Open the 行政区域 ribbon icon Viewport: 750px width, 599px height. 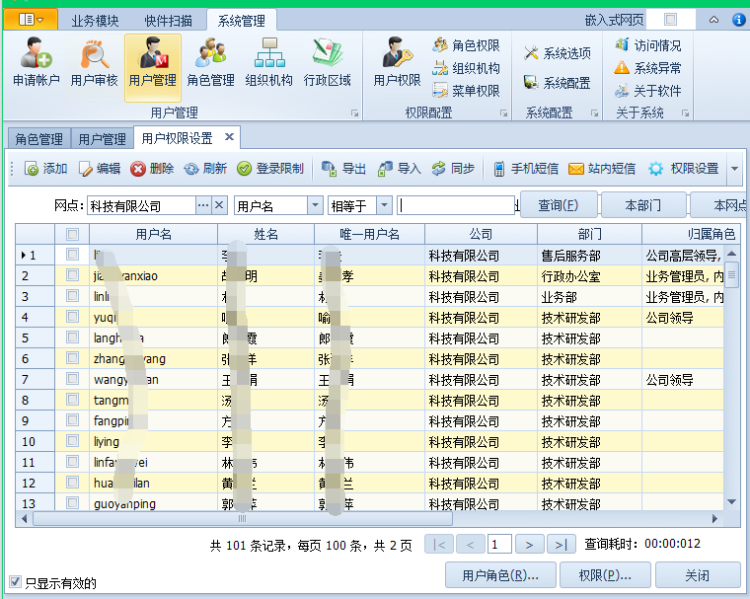pos(327,63)
